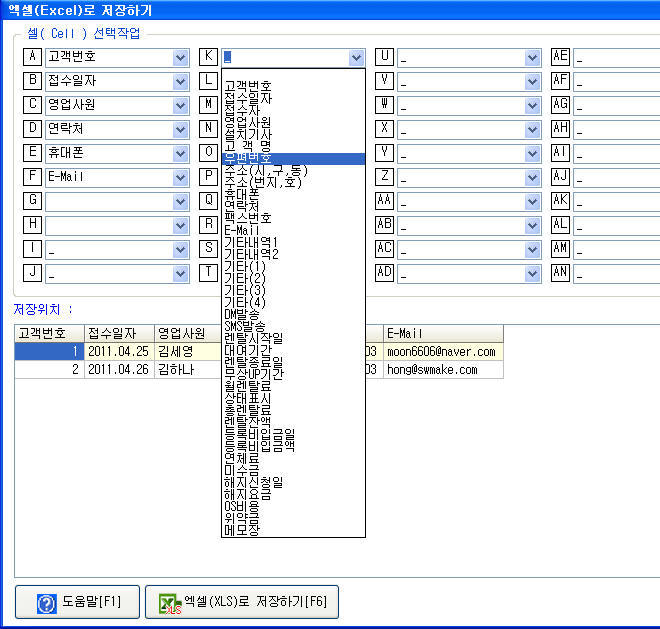Image resolution: width=660 pixels, height=629 pixels.
Task: Click the 저장위치 label
Action: (x=43, y=309)
